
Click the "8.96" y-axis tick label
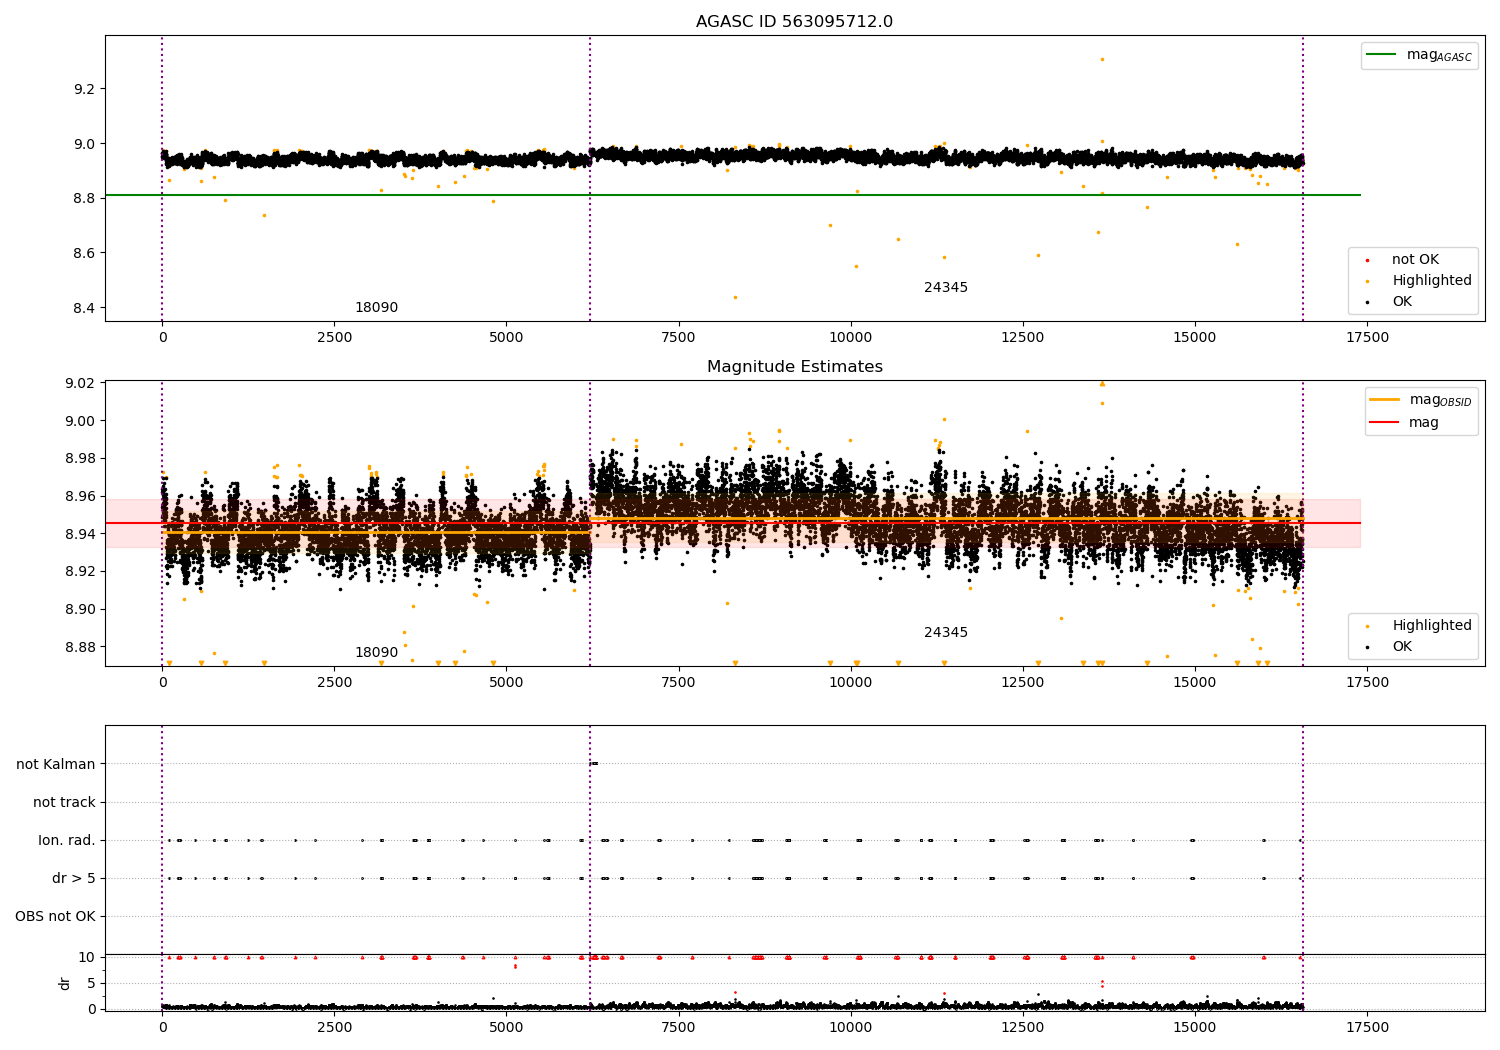click(80, 497)
